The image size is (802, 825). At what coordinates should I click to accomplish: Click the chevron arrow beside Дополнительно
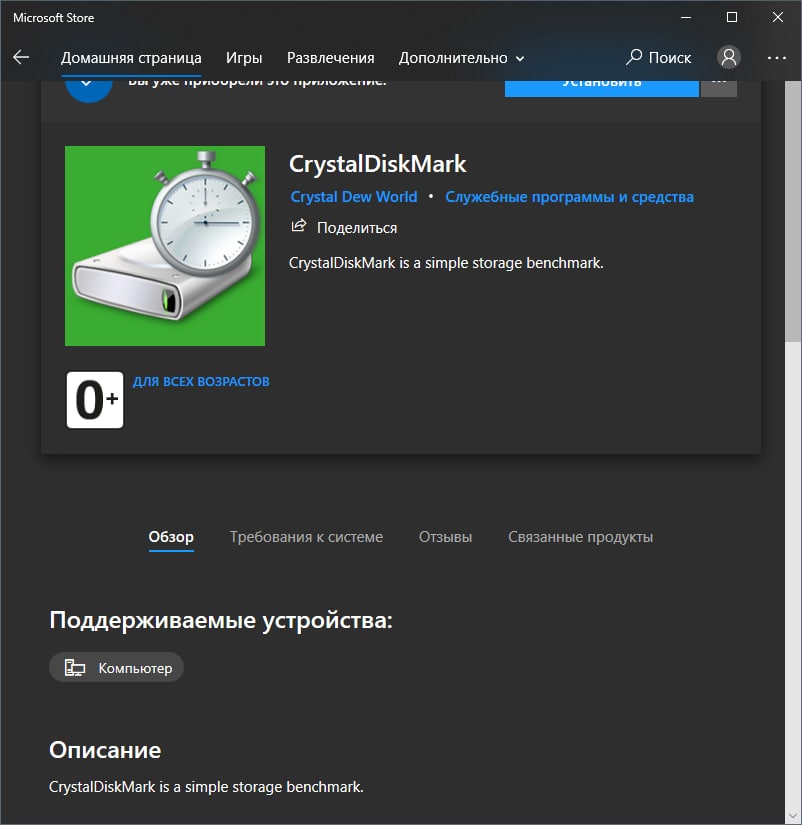pyautogui.click(x=520, y=59)
